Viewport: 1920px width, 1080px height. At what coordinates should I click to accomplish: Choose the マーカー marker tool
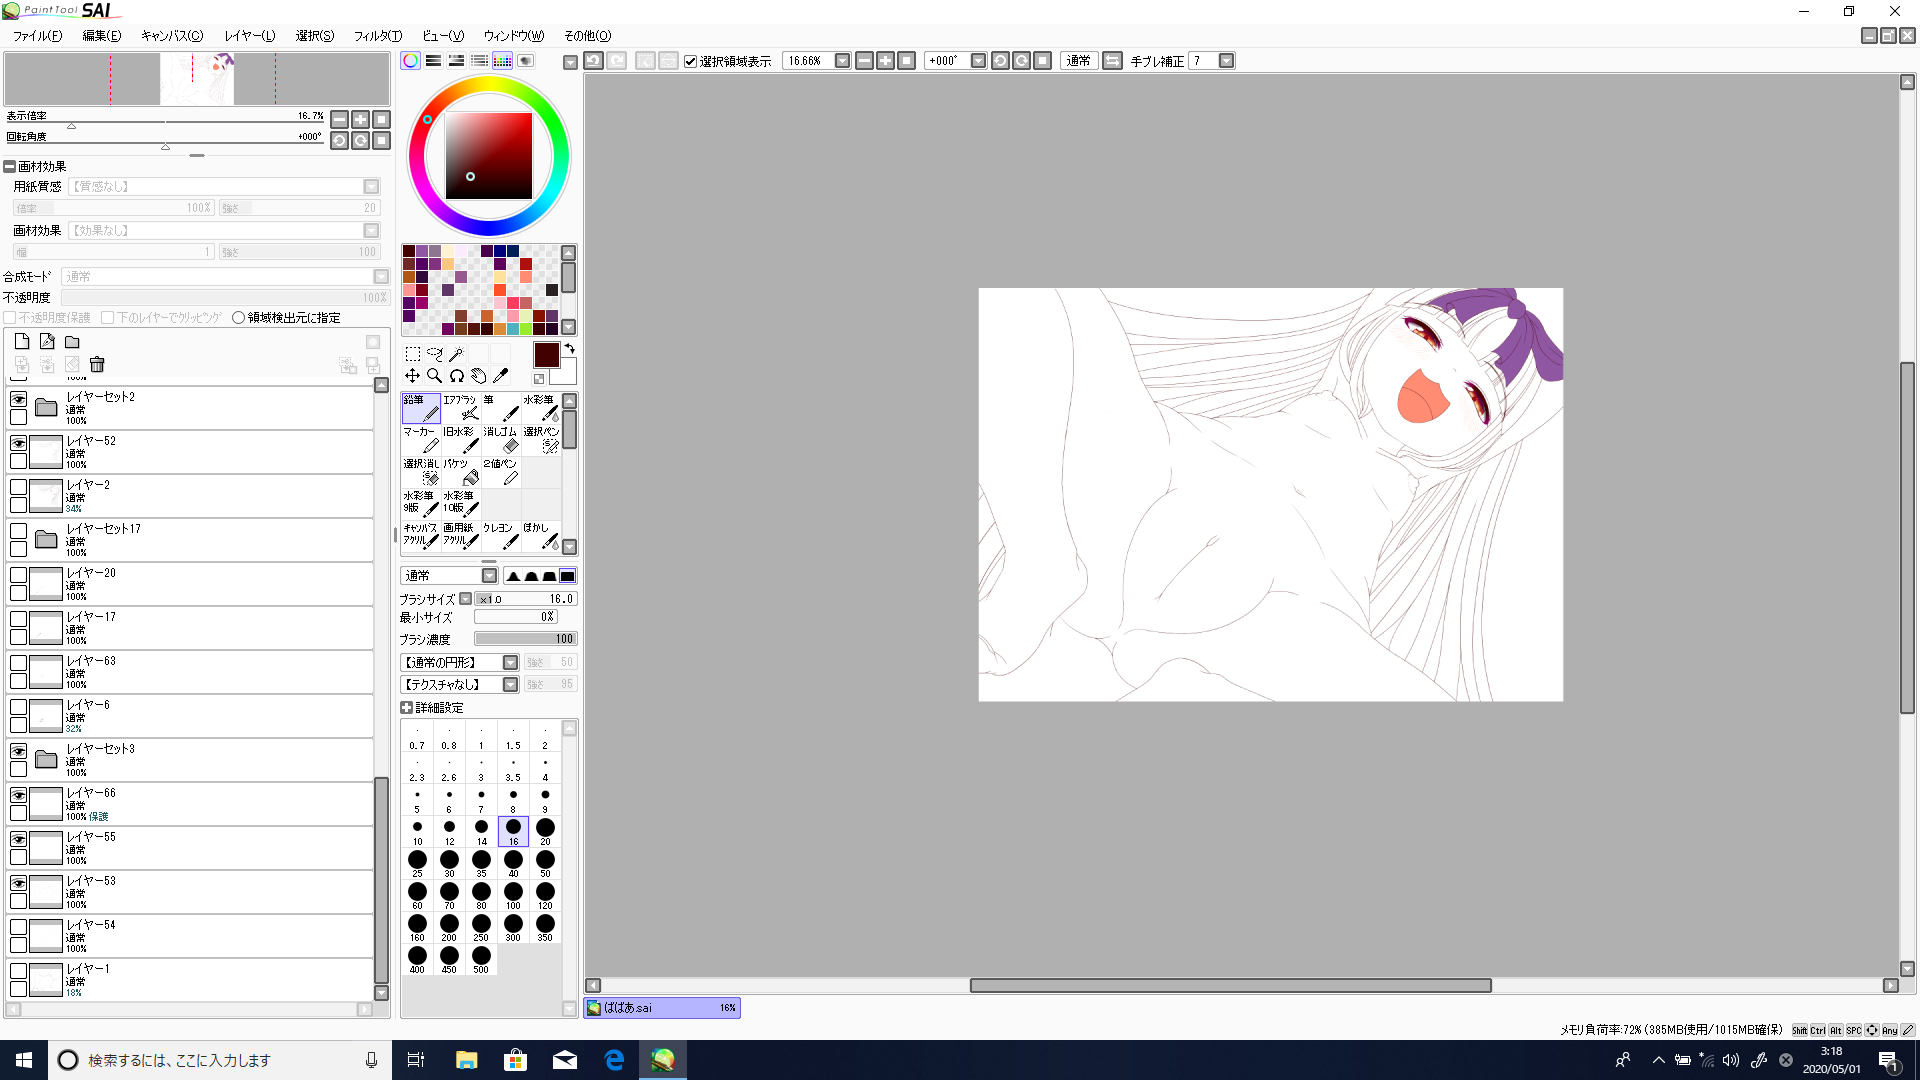421,440
